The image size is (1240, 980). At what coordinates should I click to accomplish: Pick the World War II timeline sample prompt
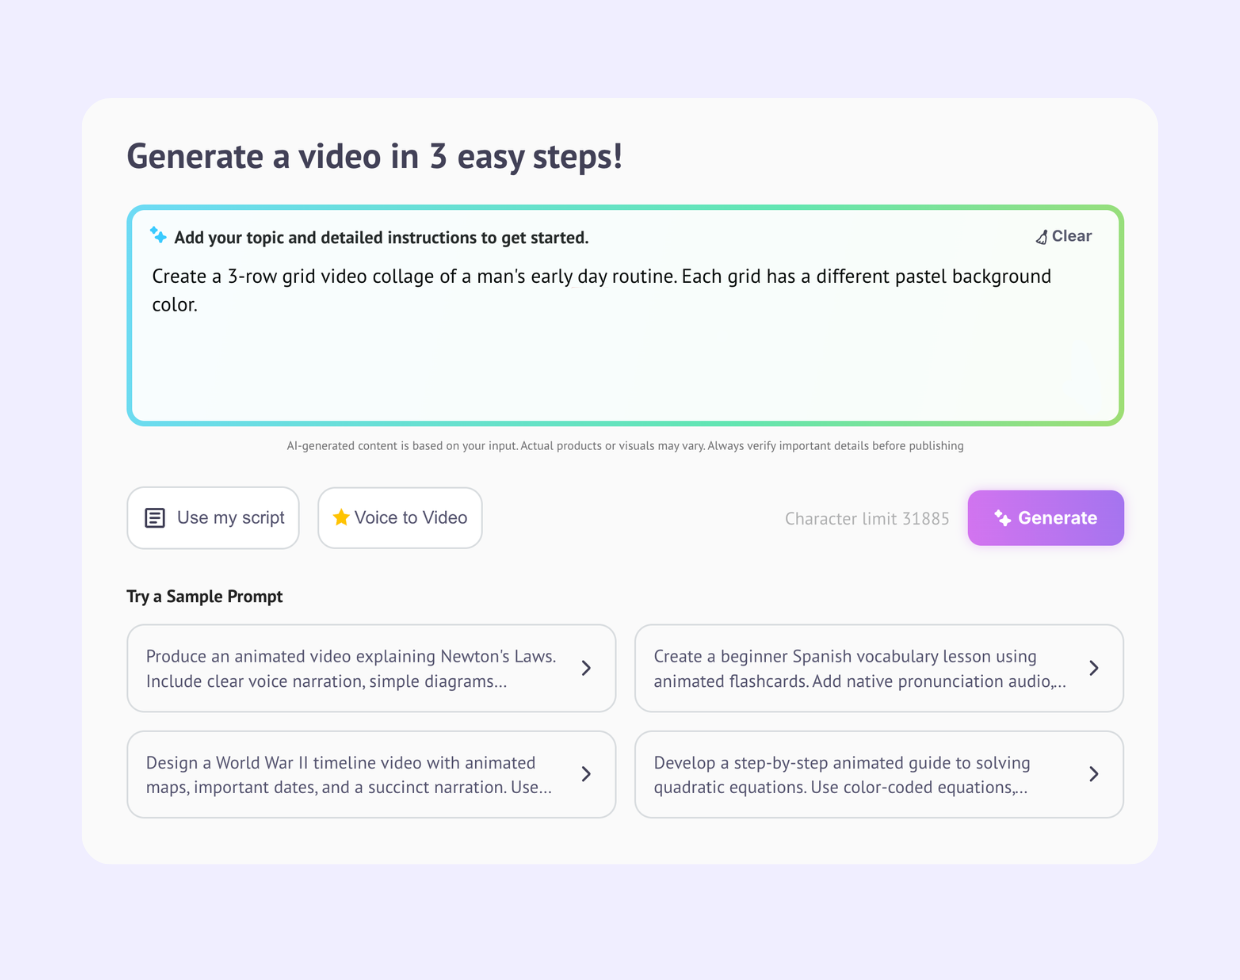(371, 774)
